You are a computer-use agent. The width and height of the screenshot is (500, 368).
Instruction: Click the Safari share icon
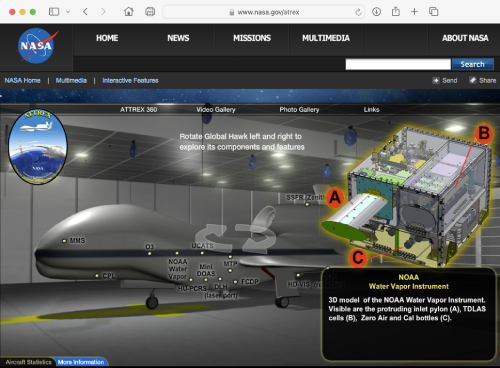pyautogui.click(x=396, y=12)
